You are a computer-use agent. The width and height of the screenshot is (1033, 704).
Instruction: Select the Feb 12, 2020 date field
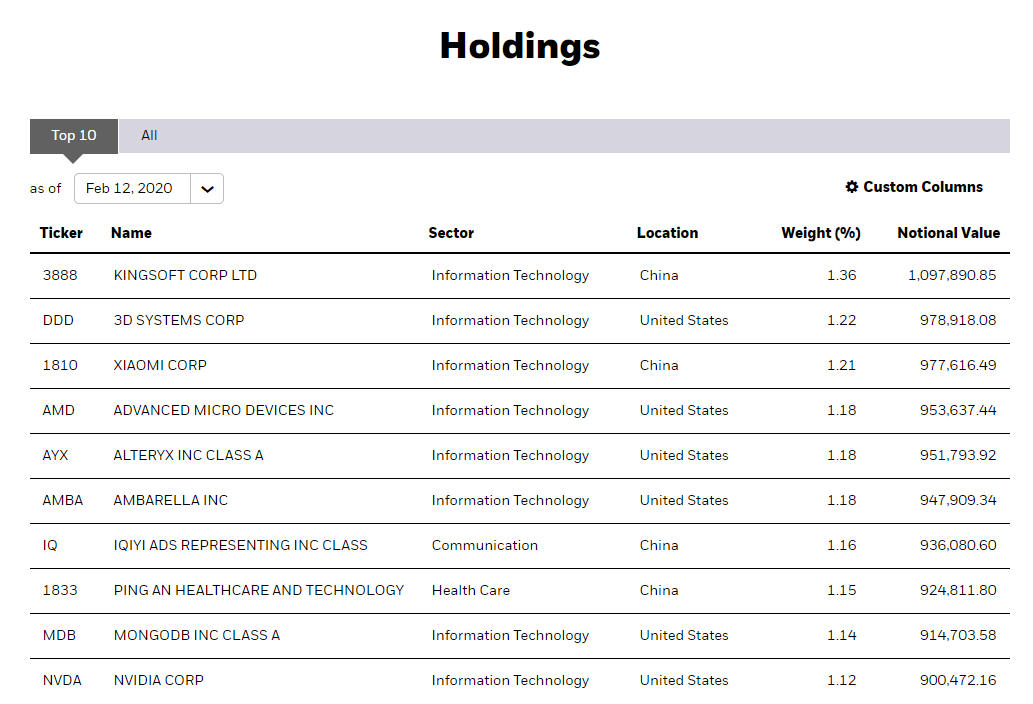pos(132,189)
